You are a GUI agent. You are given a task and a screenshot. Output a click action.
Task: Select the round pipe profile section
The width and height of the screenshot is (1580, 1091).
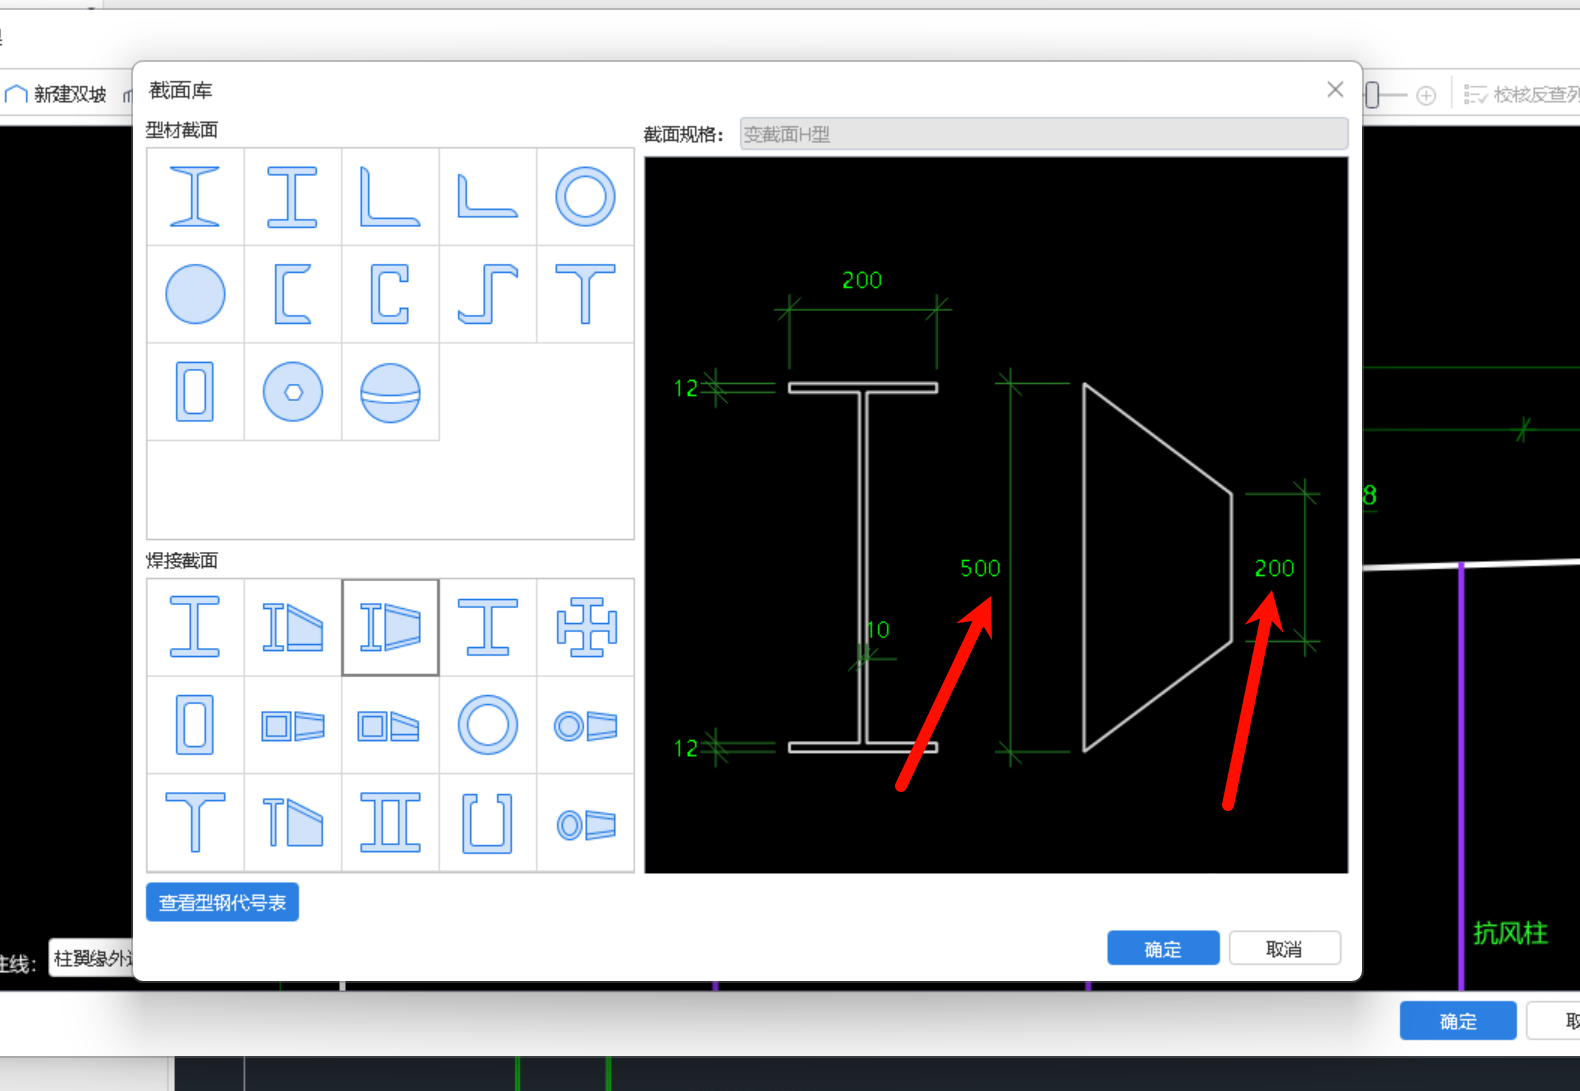[585, 196]
